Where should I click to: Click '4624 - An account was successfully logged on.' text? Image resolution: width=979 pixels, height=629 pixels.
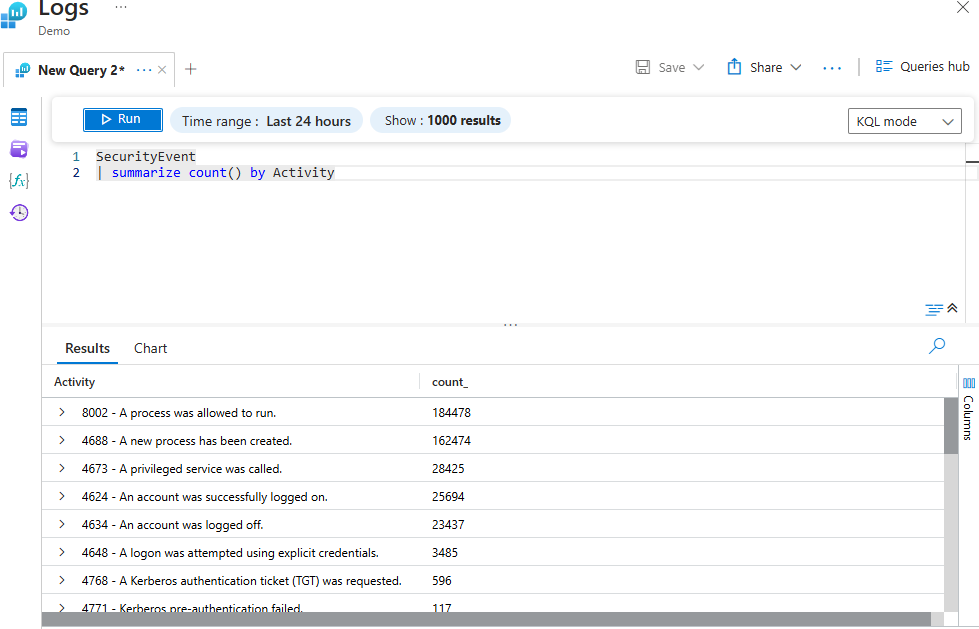[x=205, y=497]
